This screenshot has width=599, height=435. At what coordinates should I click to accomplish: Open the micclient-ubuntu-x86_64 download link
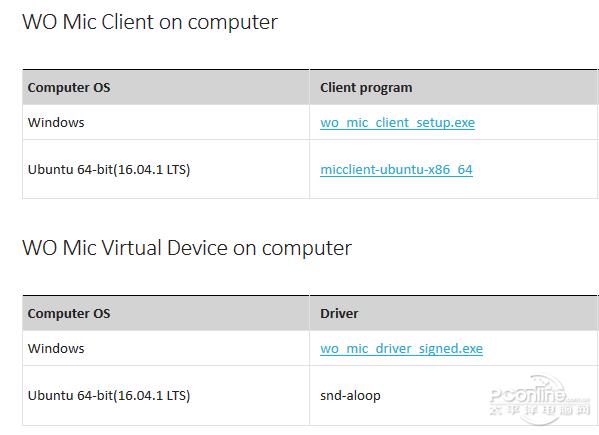tap(396, 170)
